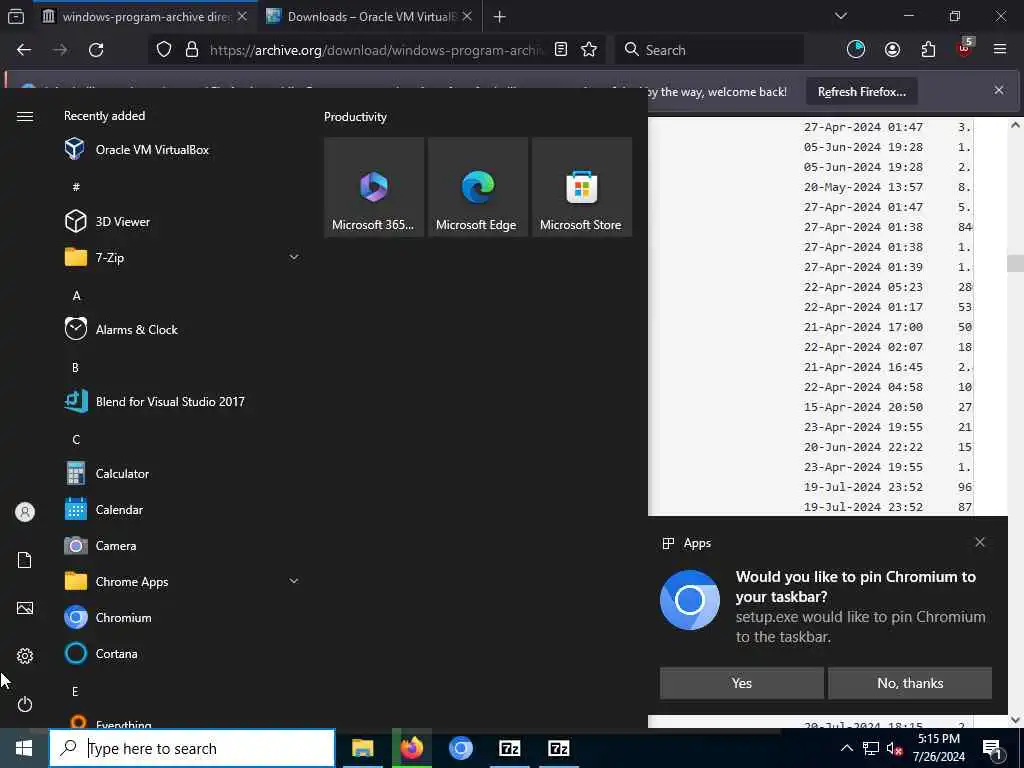The height and width of the screenshot is (768, 1024).
Task: Open the Microsoft 365 tile
Action: pos(374,187)
